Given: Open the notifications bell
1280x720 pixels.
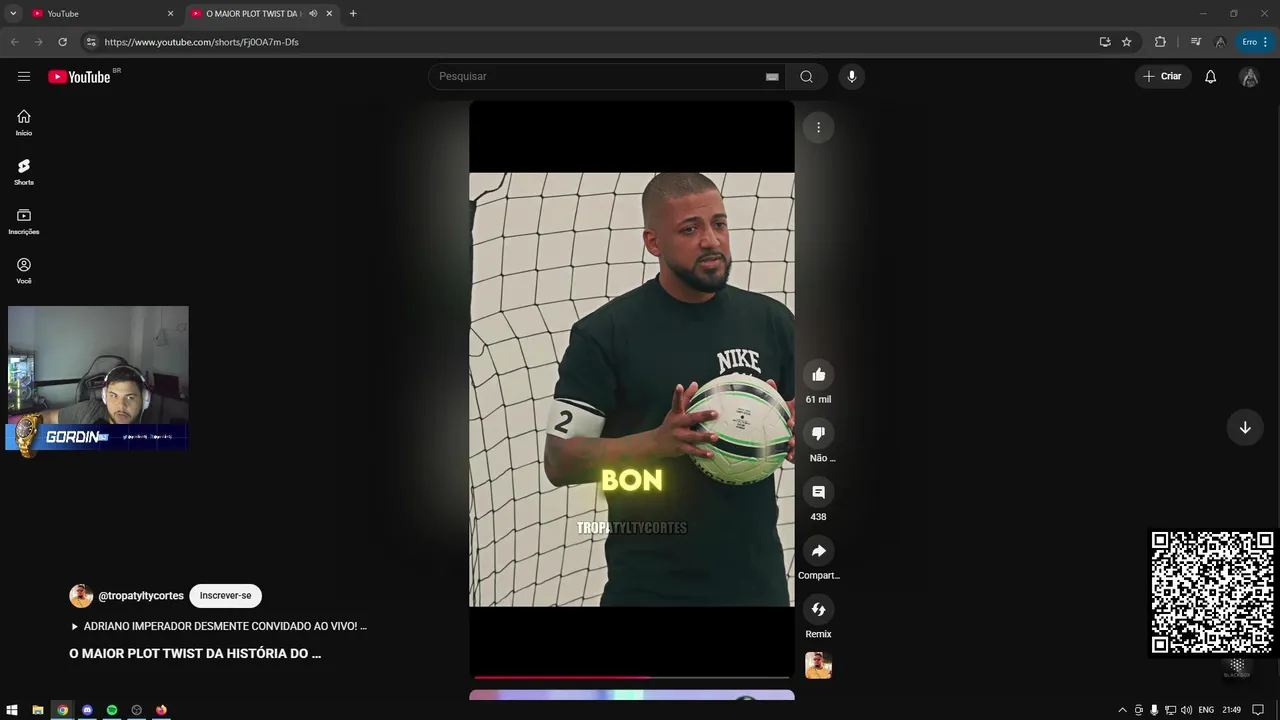Looking at the screenshot, I should tap(1210, 76).
